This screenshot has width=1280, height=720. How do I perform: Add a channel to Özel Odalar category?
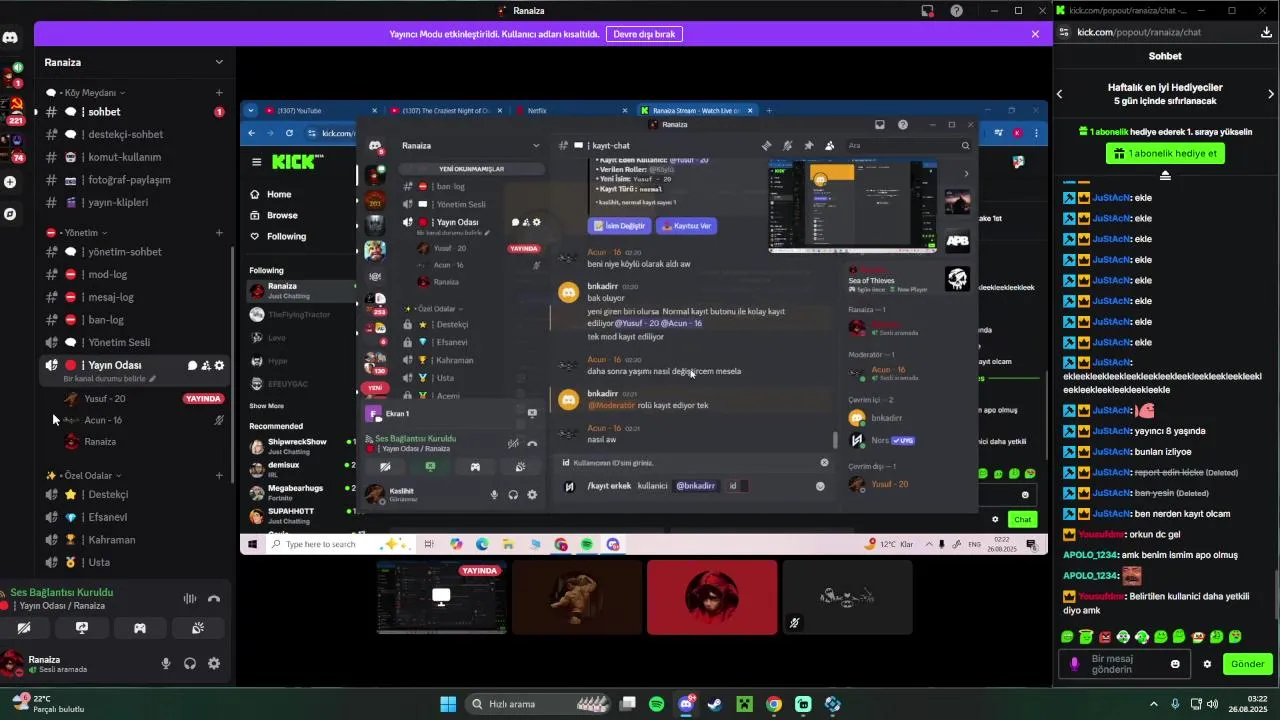(219, 476)
